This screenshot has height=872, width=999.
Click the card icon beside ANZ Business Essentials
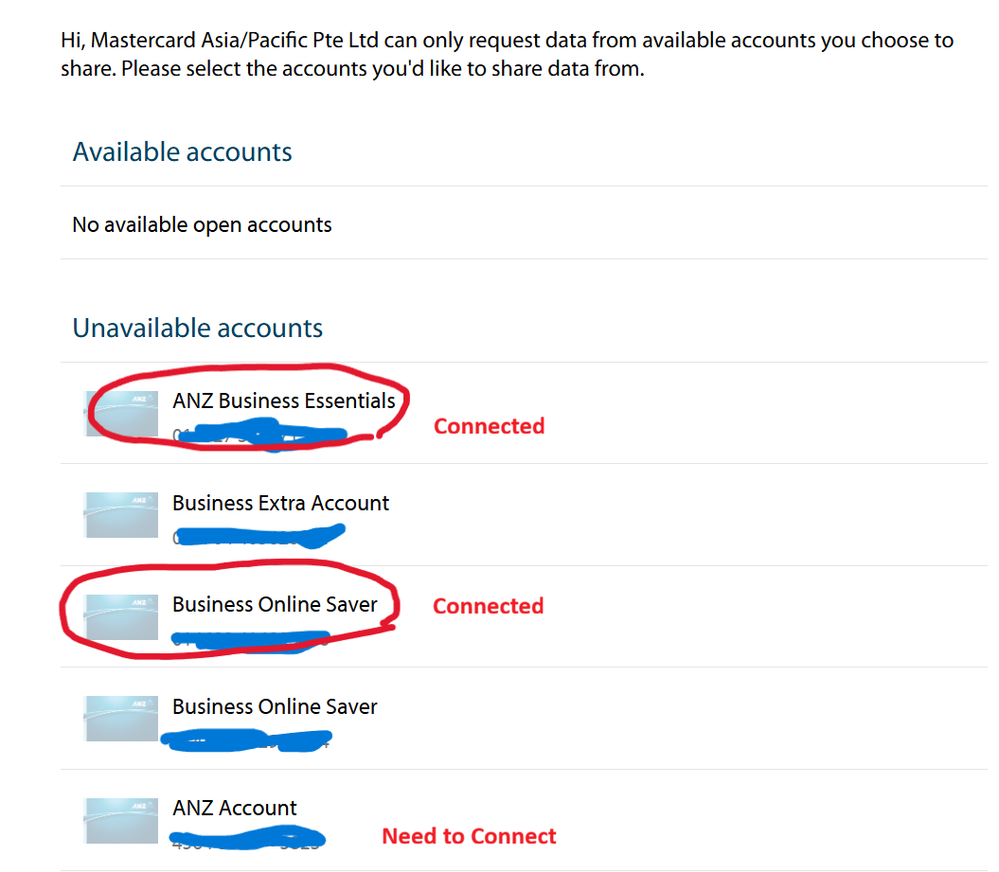121,413
